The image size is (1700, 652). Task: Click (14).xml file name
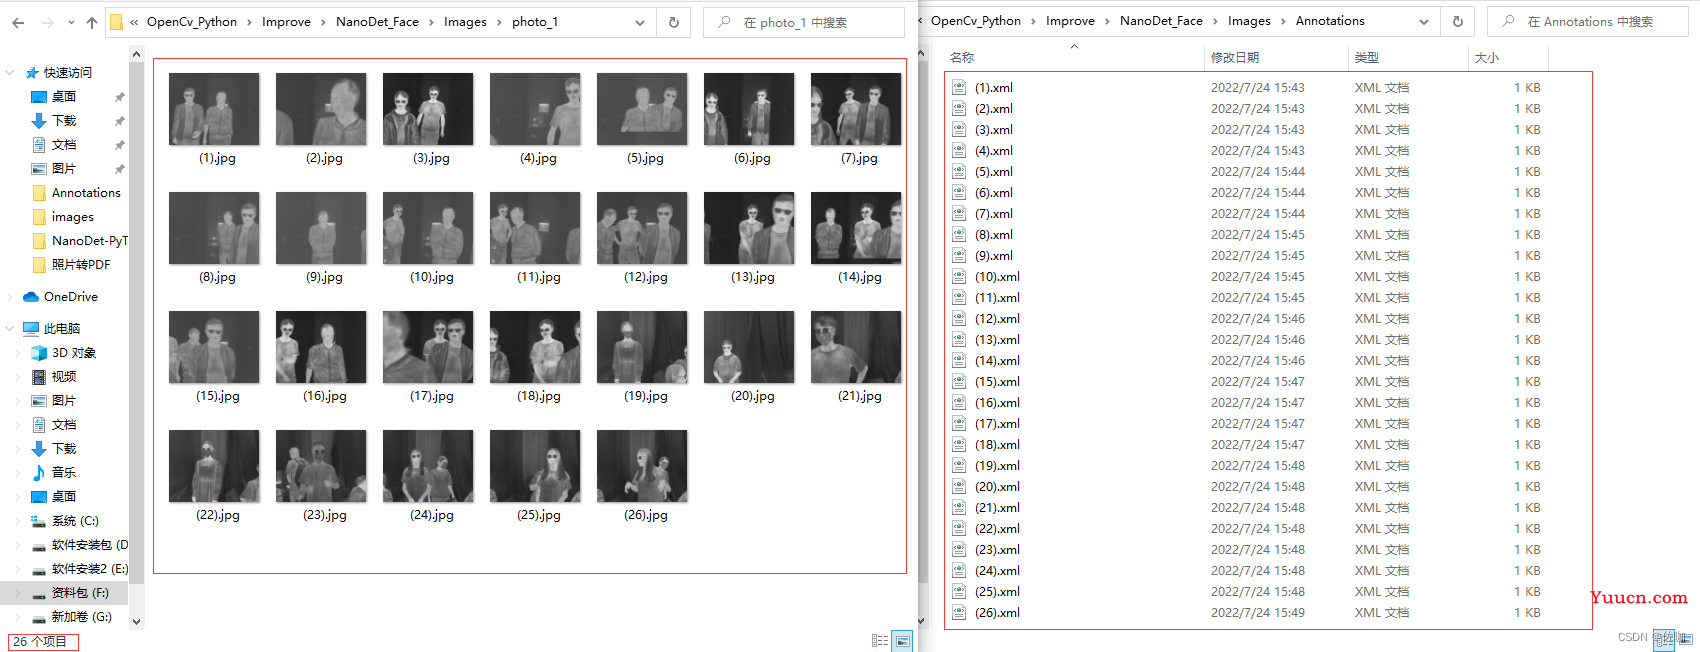tap(997, 361)
